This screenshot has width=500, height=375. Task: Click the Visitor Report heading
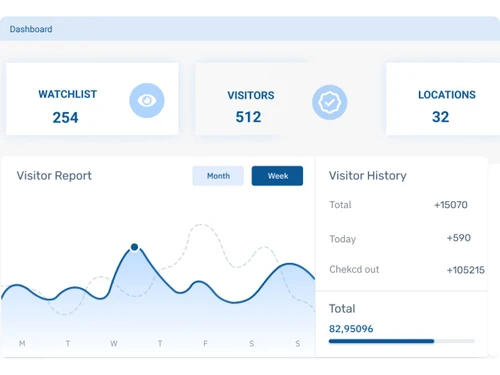(x=54, y=176)
